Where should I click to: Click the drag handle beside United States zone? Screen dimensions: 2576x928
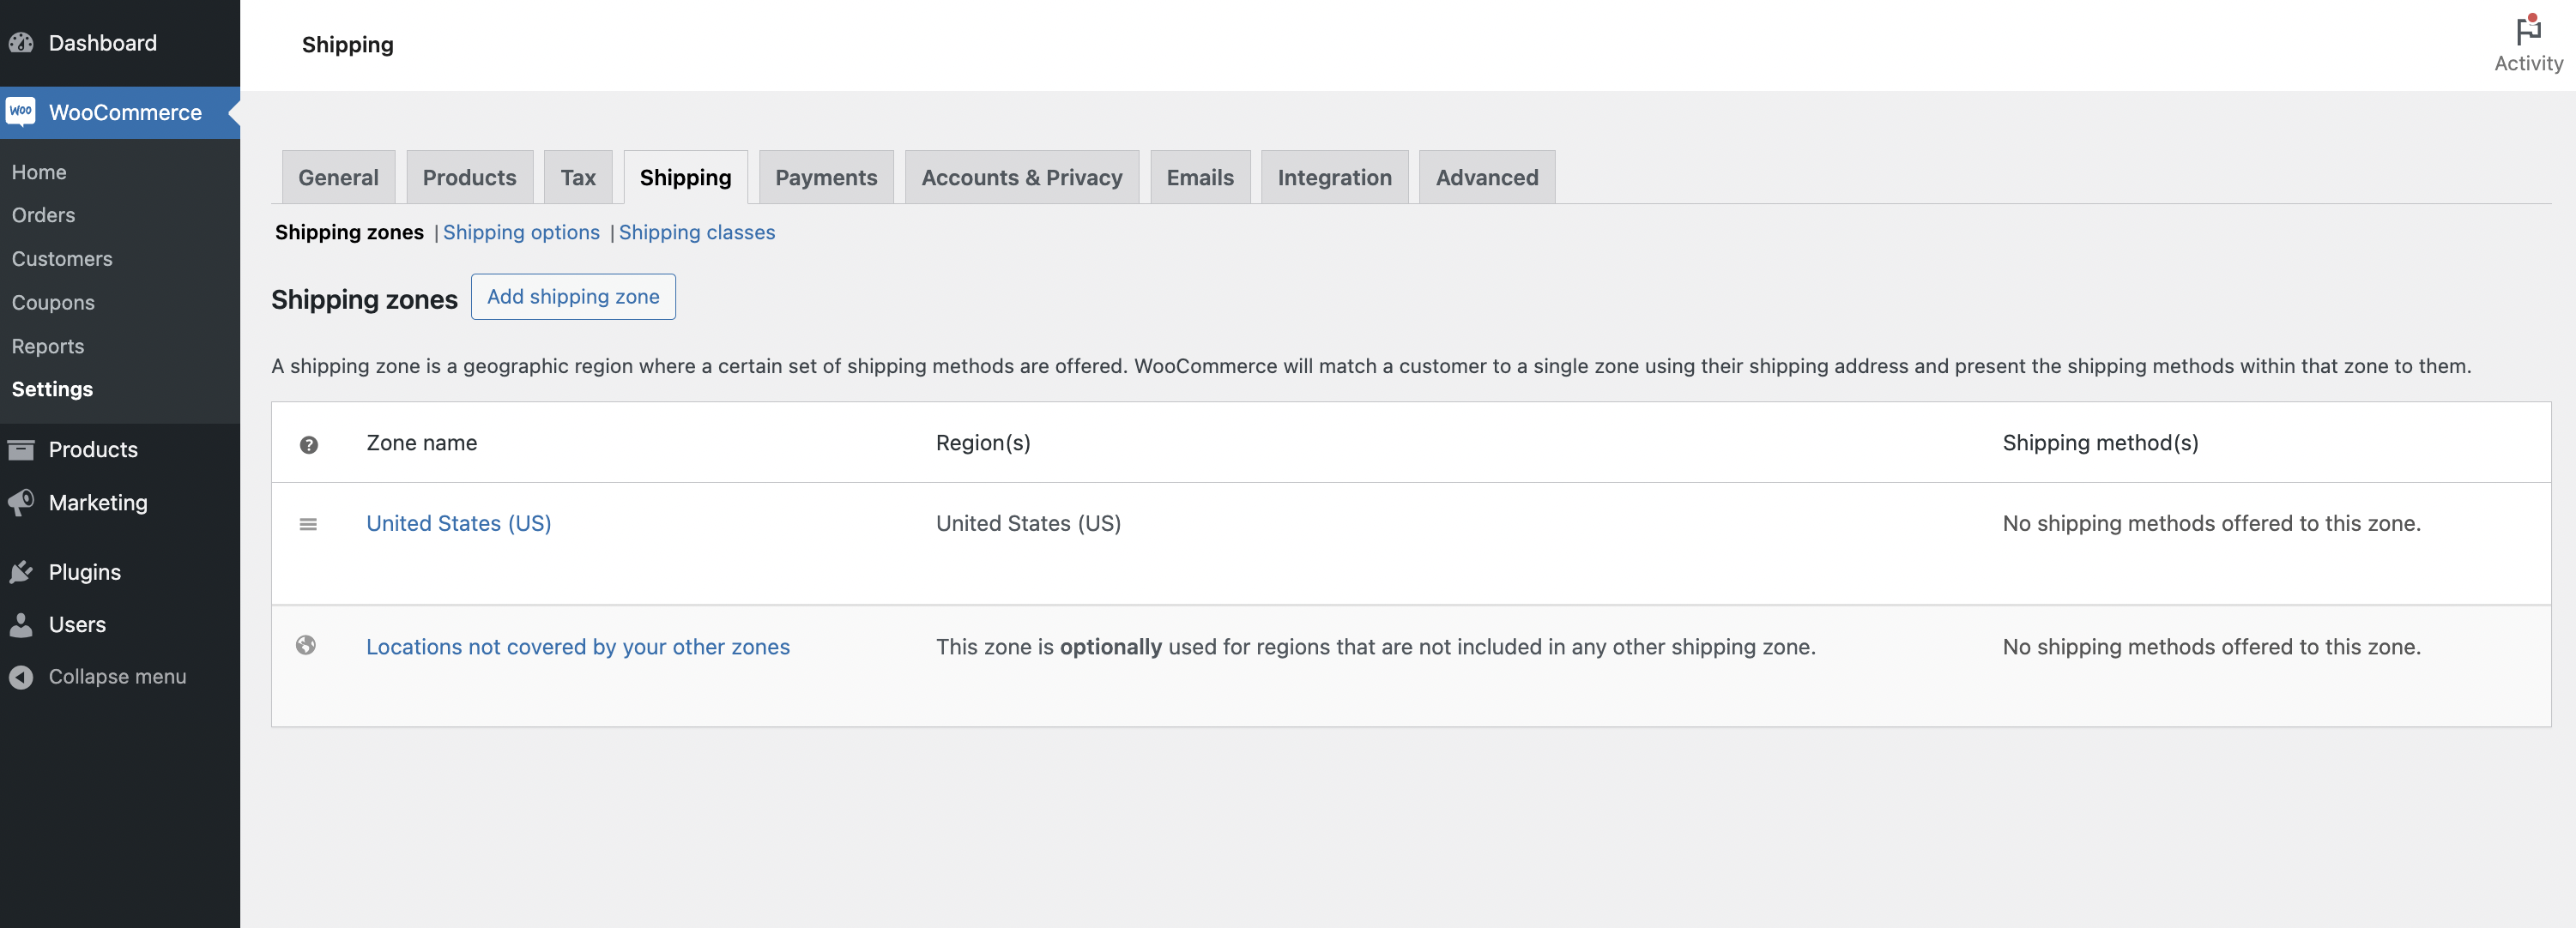pyautogui.click(x=308, y=524)
